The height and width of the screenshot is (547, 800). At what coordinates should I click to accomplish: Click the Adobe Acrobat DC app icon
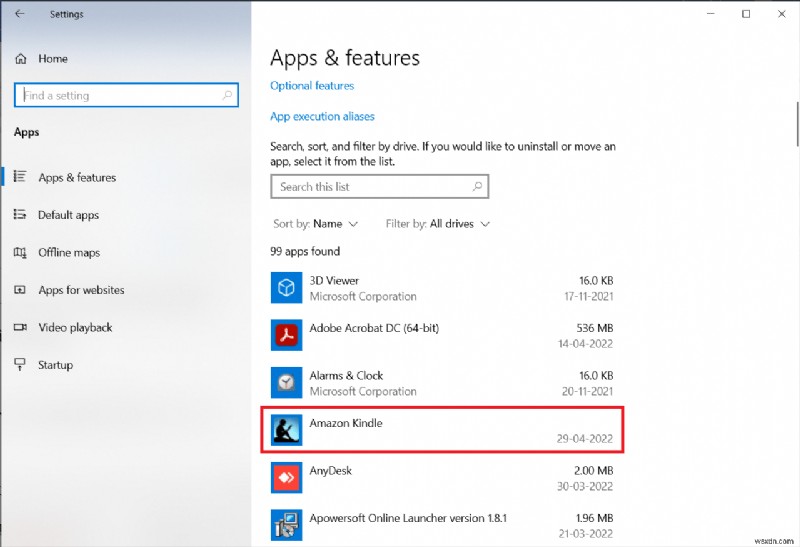[286, 335]
